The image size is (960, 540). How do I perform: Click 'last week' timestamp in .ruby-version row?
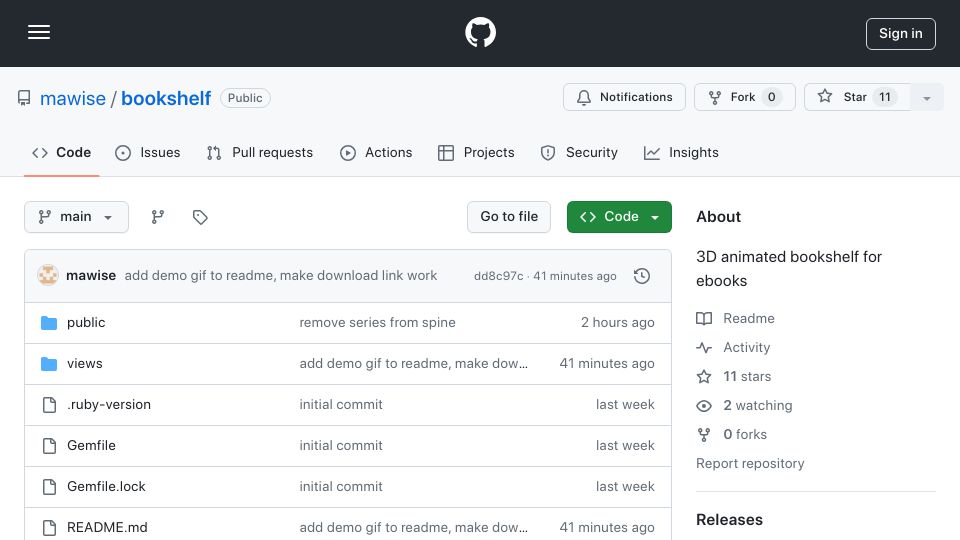(x=625, y=405)
